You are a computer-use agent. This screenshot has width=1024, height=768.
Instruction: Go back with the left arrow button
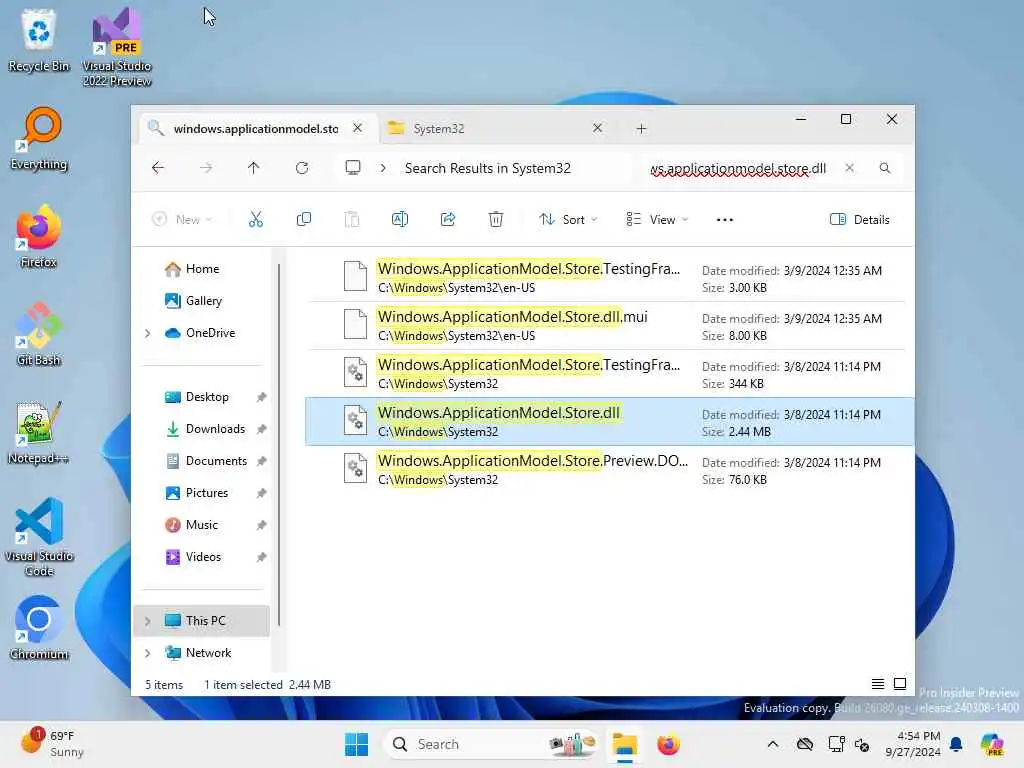point(158,168)
